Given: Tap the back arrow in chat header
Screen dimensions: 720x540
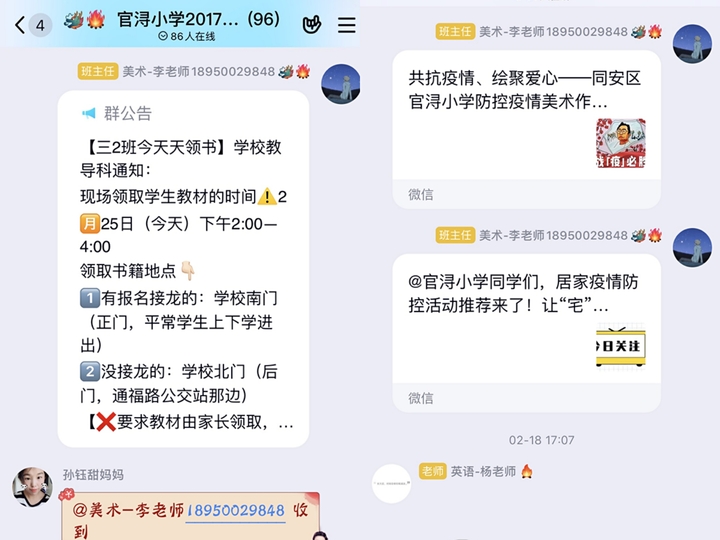Looking at the screenshot, I should pyautogui.click(x=19, y=25).
